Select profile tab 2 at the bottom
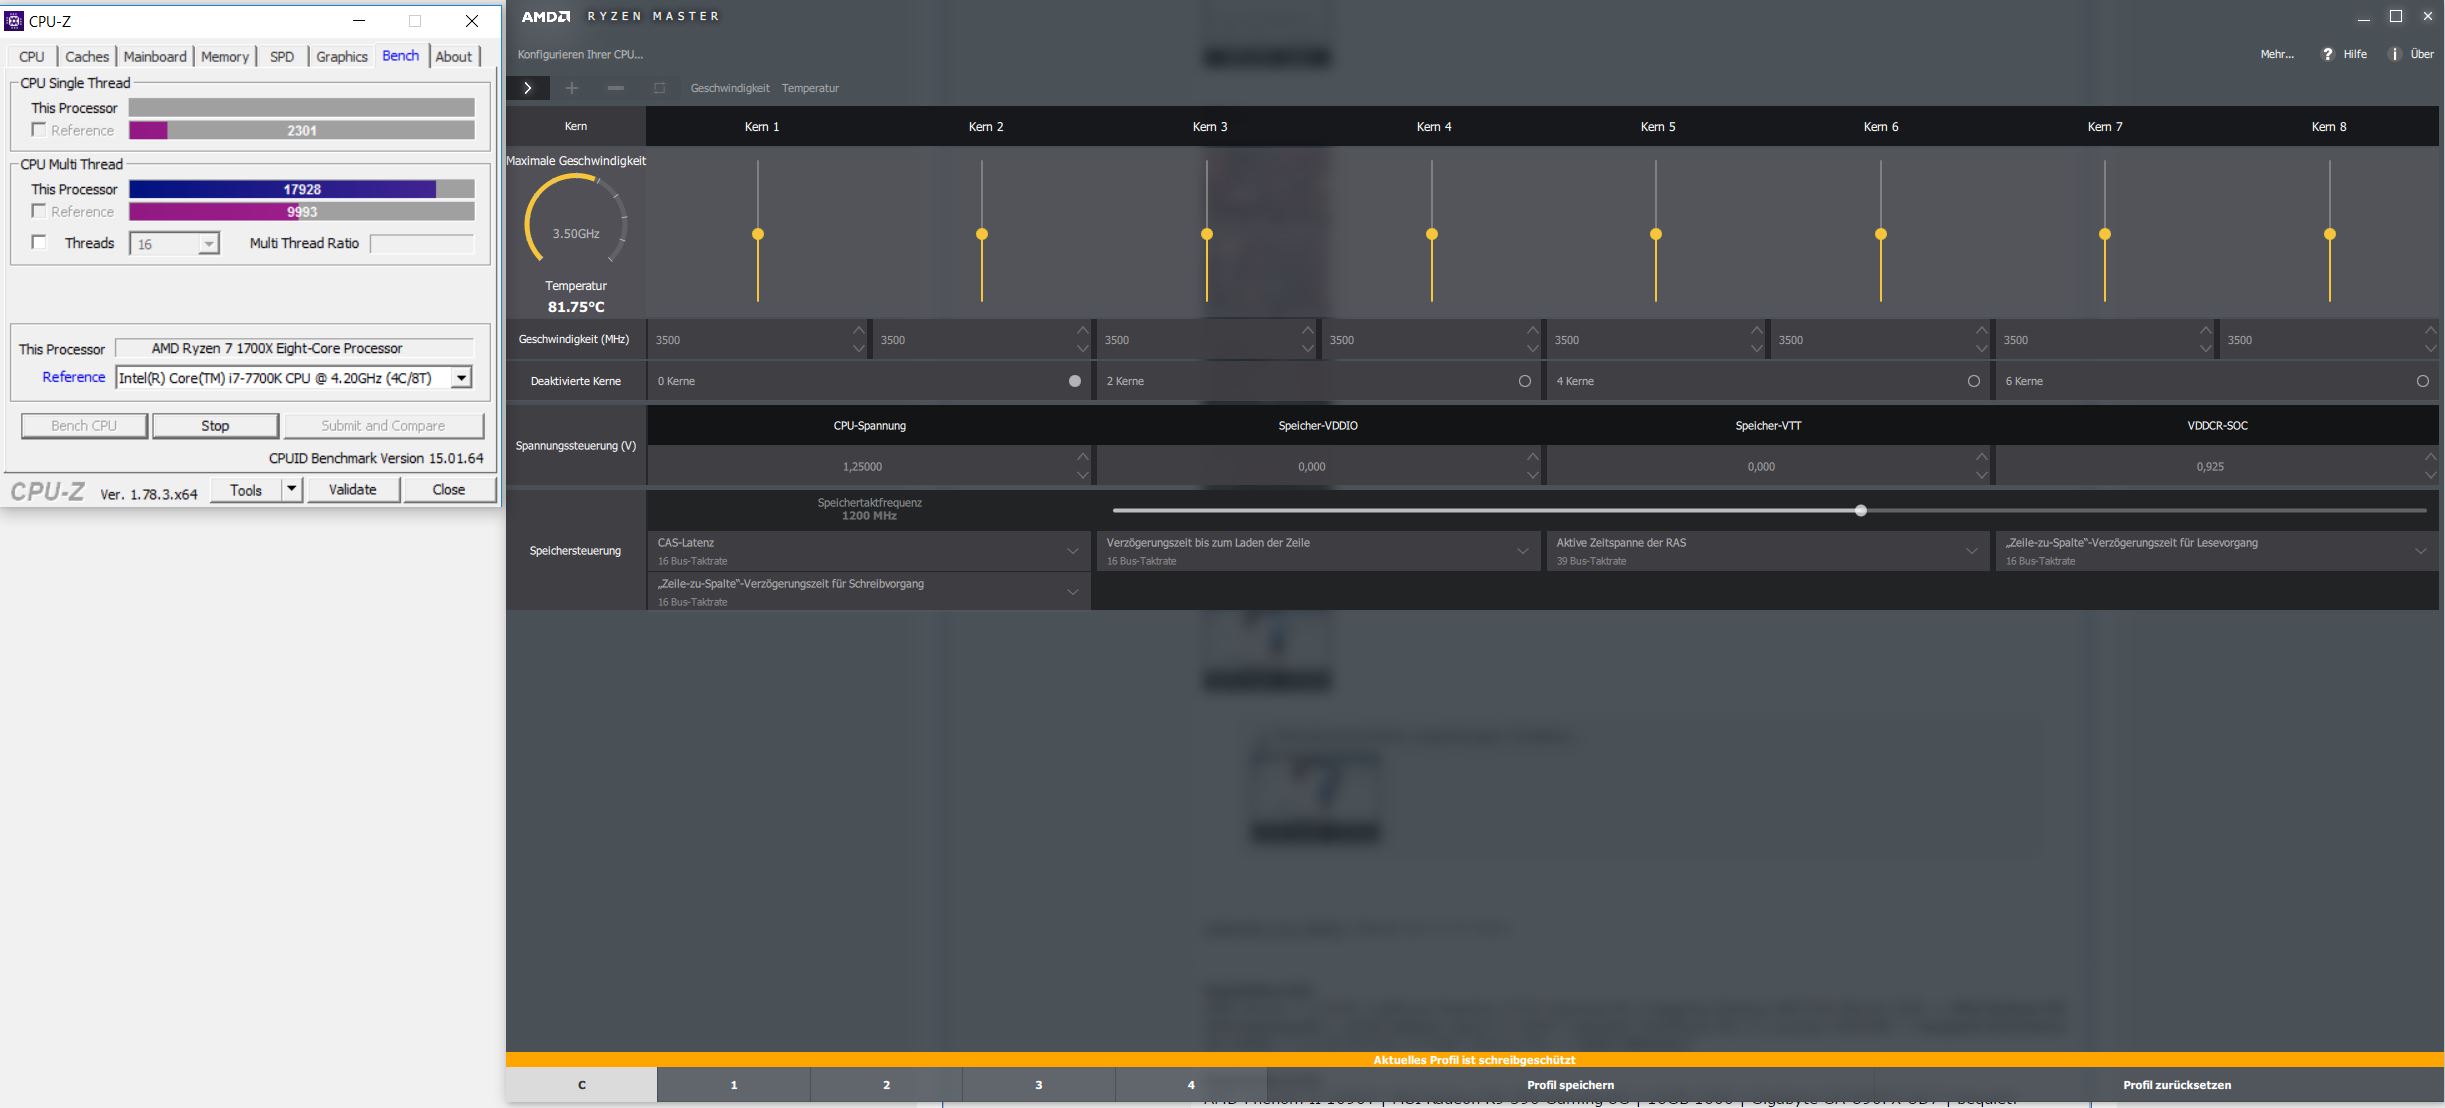 pyautogui.click(x=886, y=1085)
